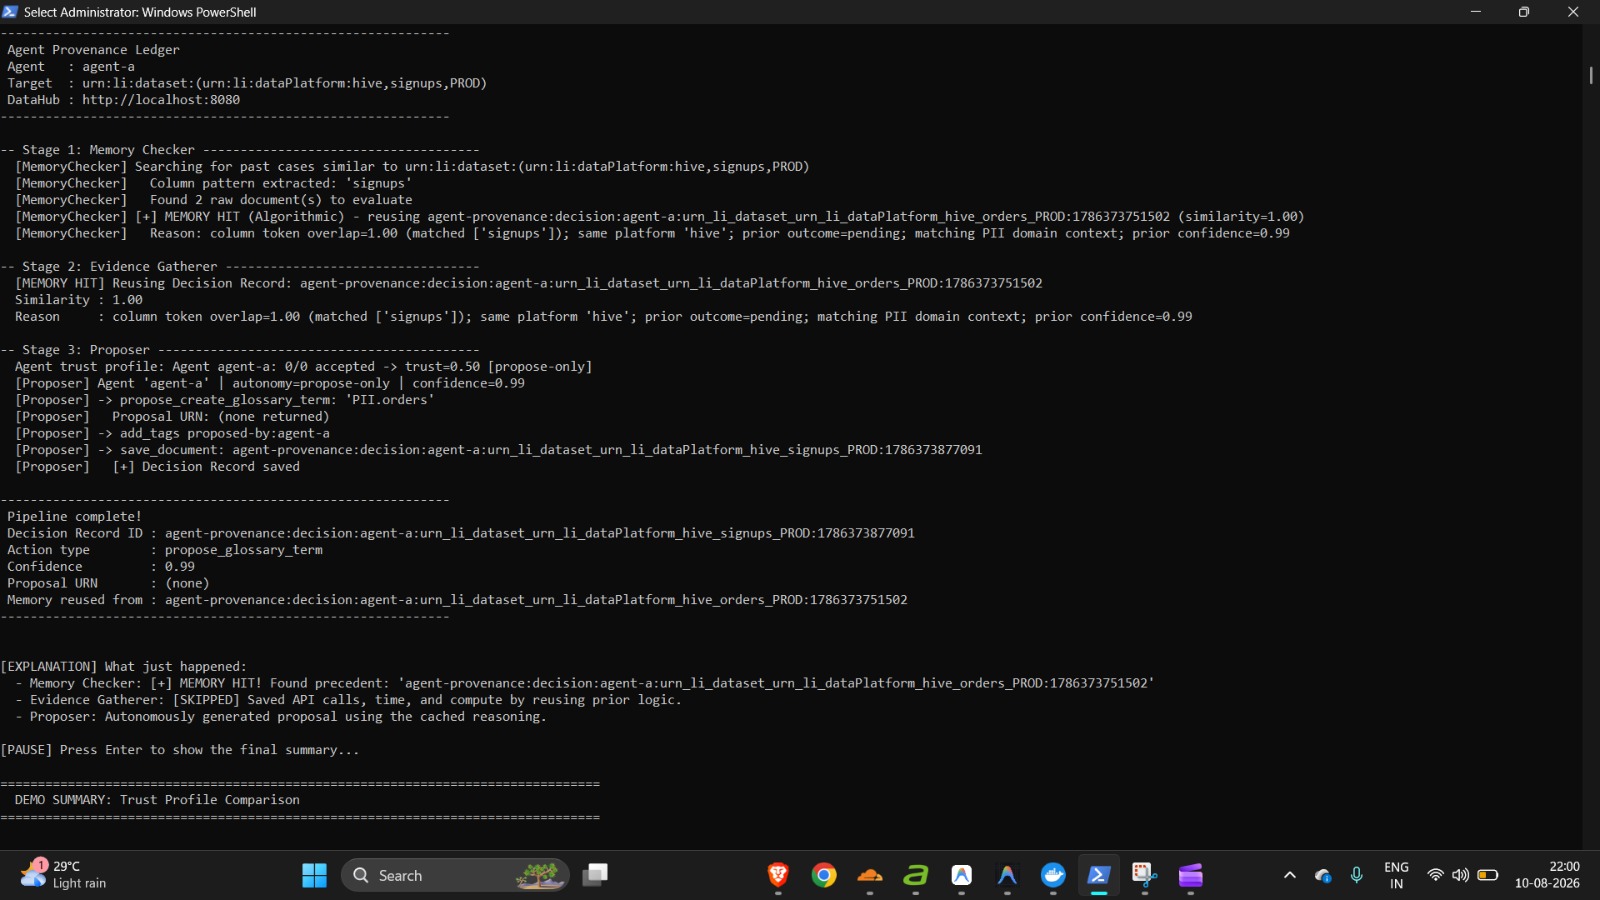Open the ENG IN language switcher
The image size is (1600, 900).
[x=1397, y=875]
